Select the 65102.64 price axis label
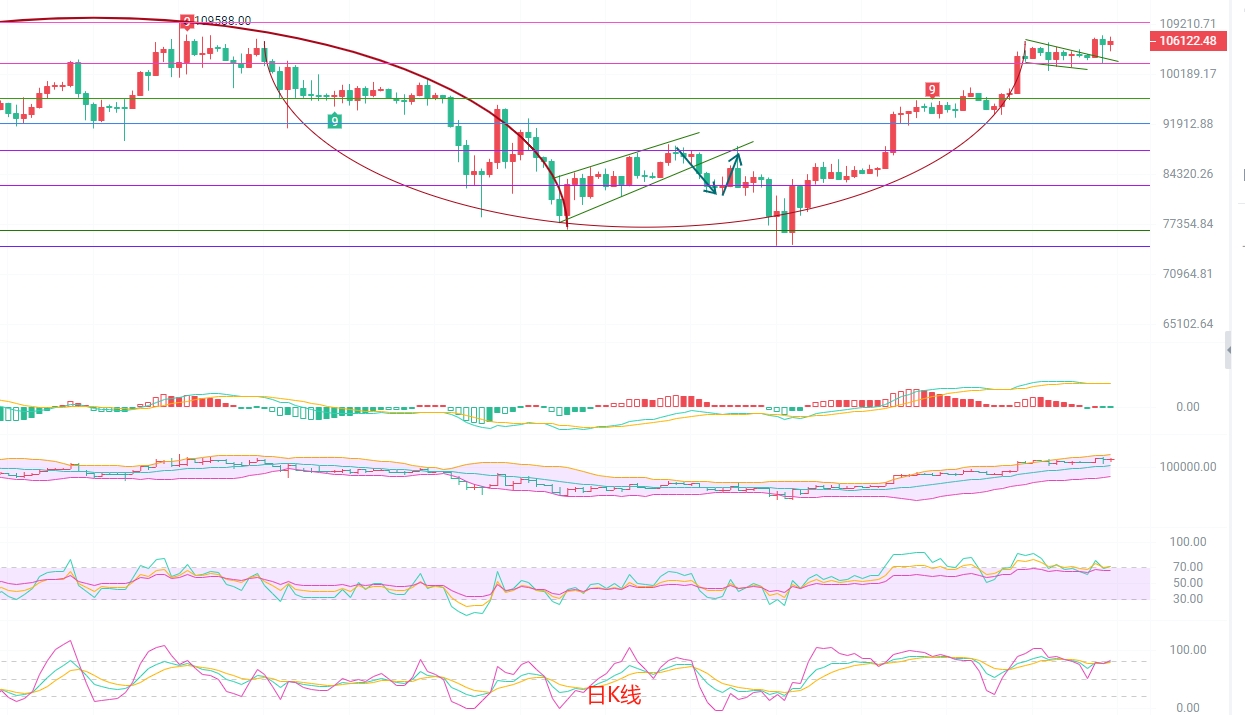1245x715 pixels. (1188, 324)
